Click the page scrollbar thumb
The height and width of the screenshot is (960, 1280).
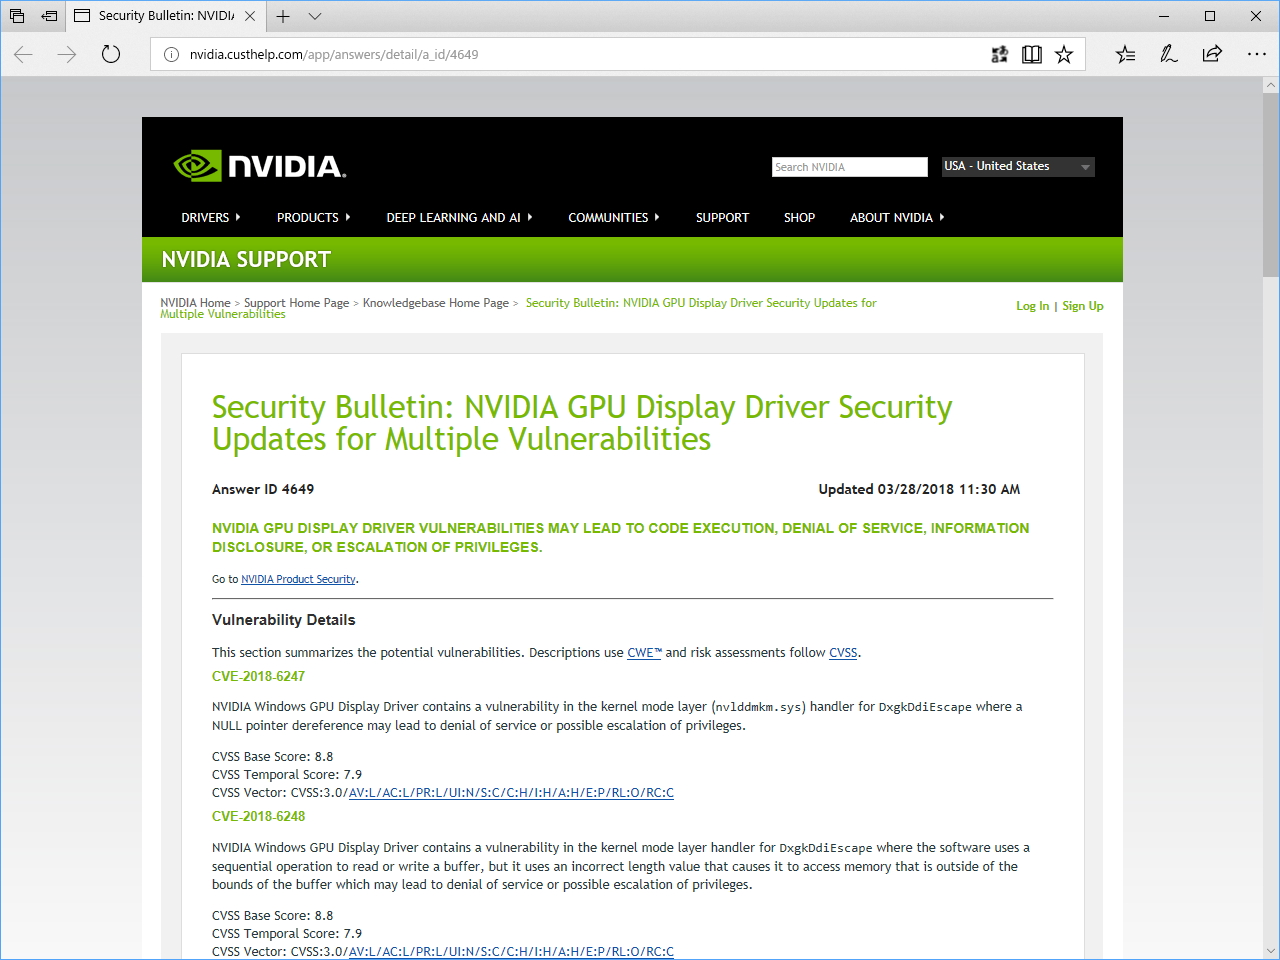[x=1271, y=185]
